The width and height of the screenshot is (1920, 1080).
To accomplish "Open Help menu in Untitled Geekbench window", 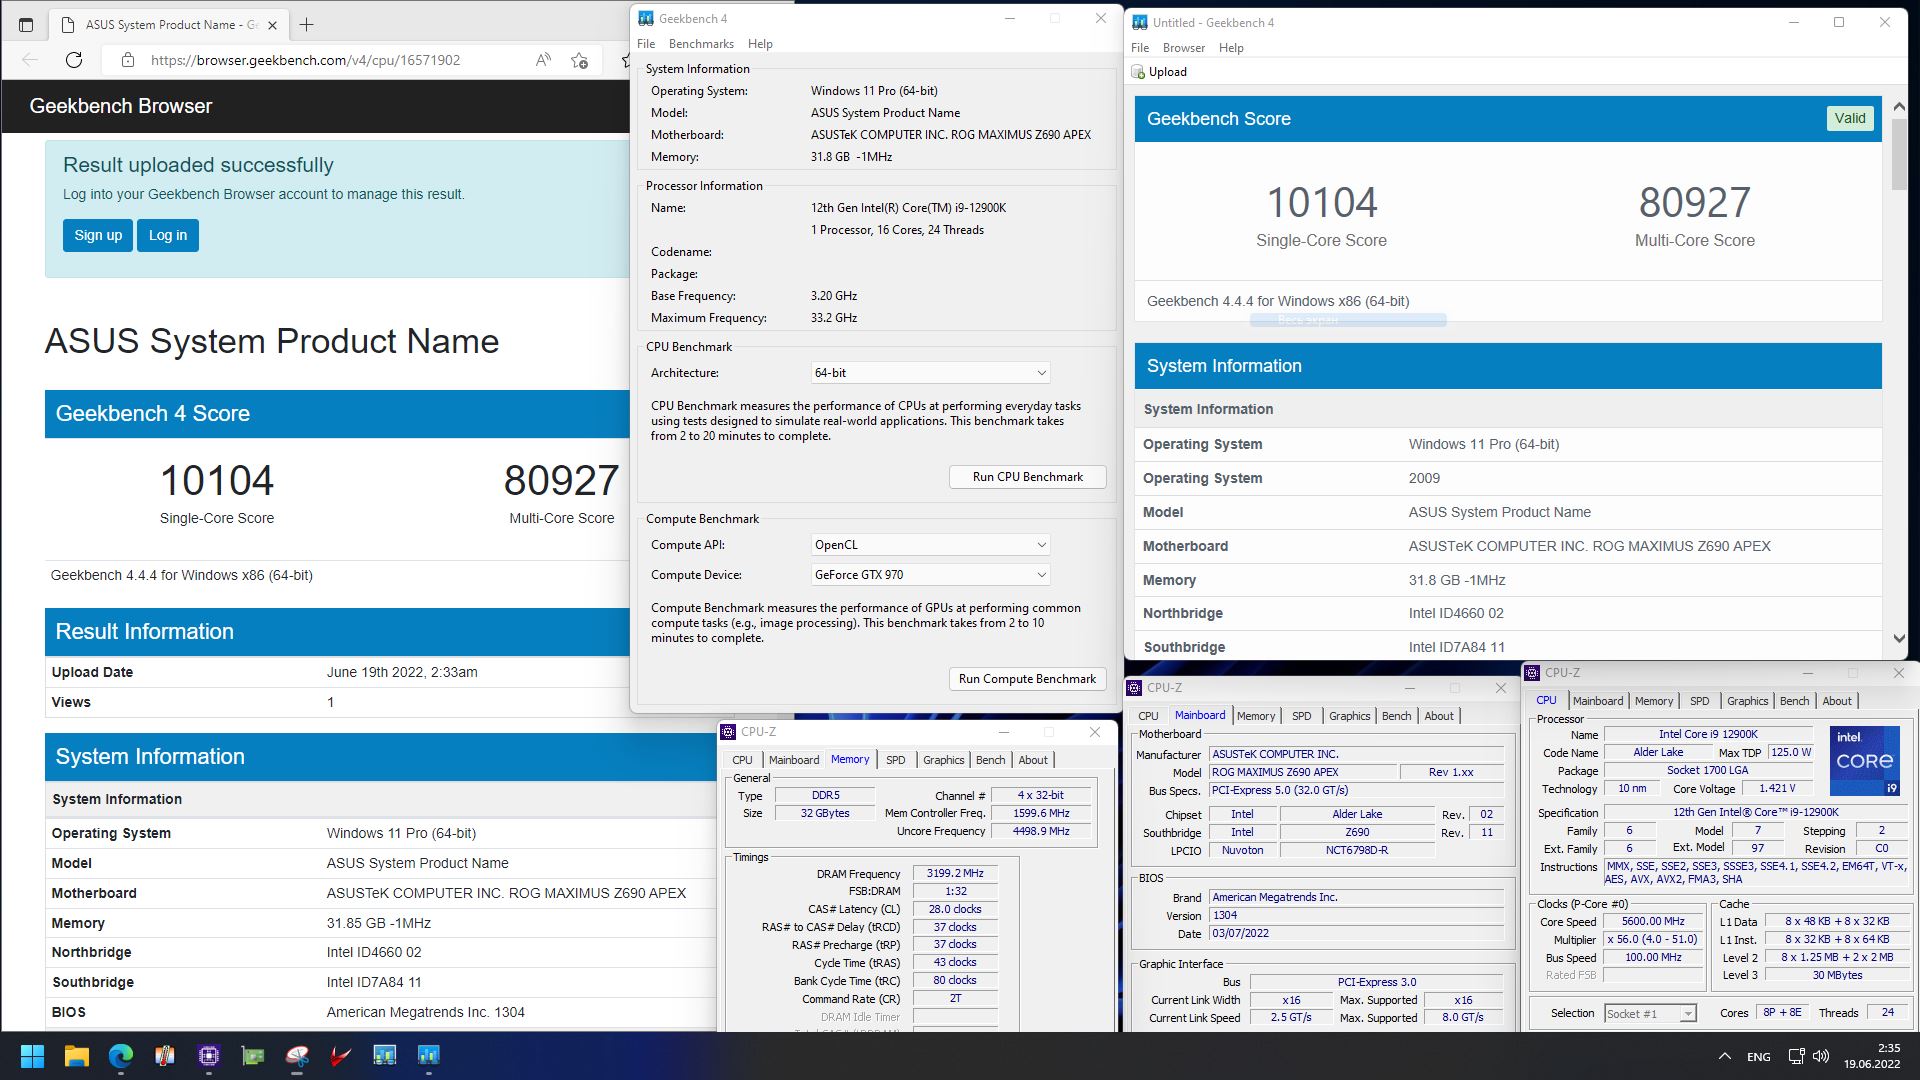I will 1231,48.
